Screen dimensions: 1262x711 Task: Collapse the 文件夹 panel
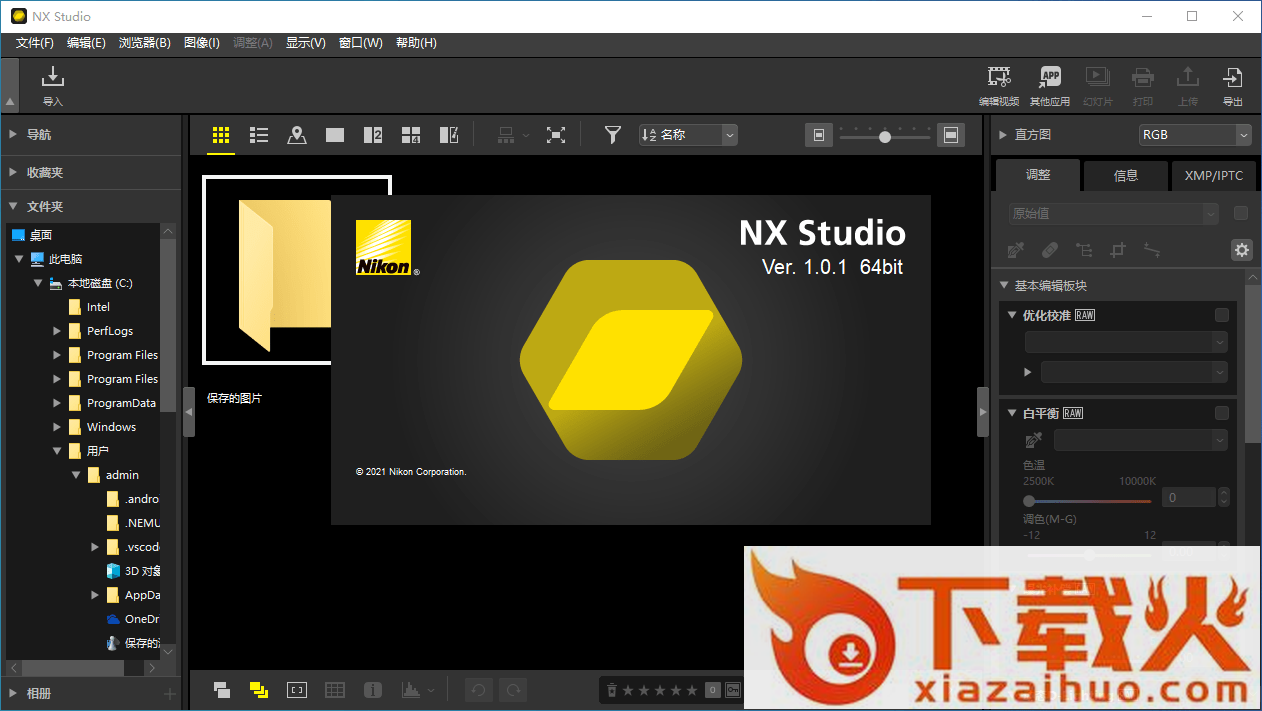click(x=13, y=206)
